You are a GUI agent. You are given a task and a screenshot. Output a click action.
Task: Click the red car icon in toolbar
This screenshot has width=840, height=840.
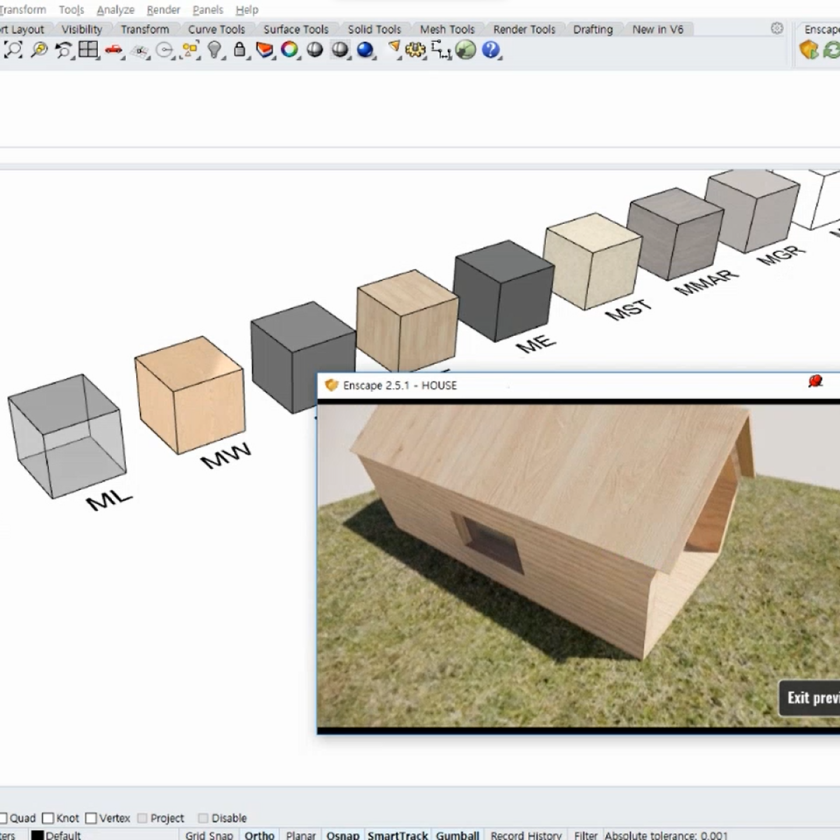click(114, 50)
